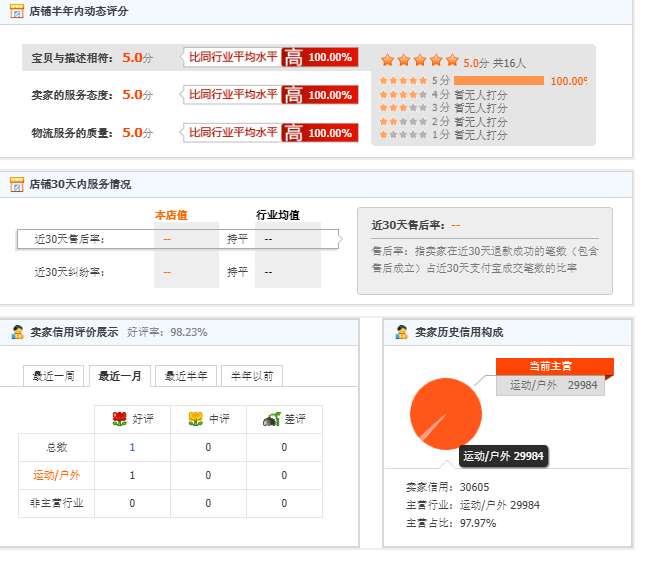
Task: Click the blue total positive review count link
Action: 132,447
